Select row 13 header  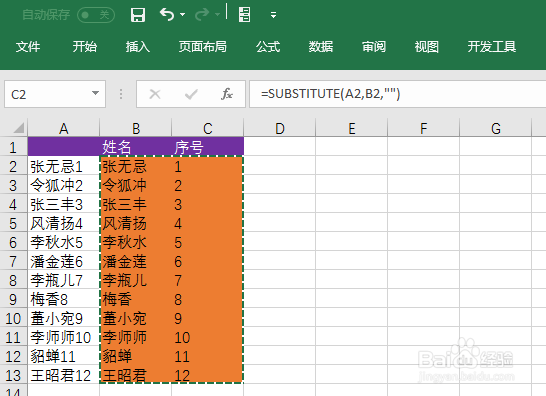[13, 375]
